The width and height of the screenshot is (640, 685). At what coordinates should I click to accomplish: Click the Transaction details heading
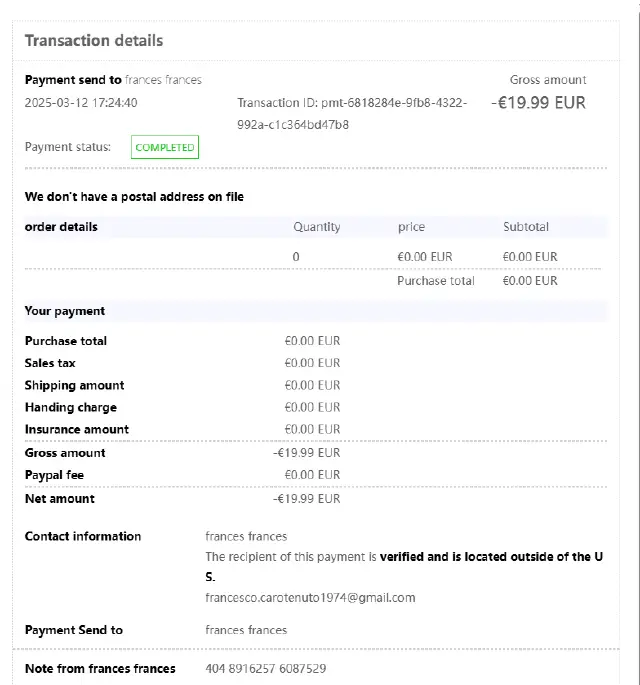point(94,41)
